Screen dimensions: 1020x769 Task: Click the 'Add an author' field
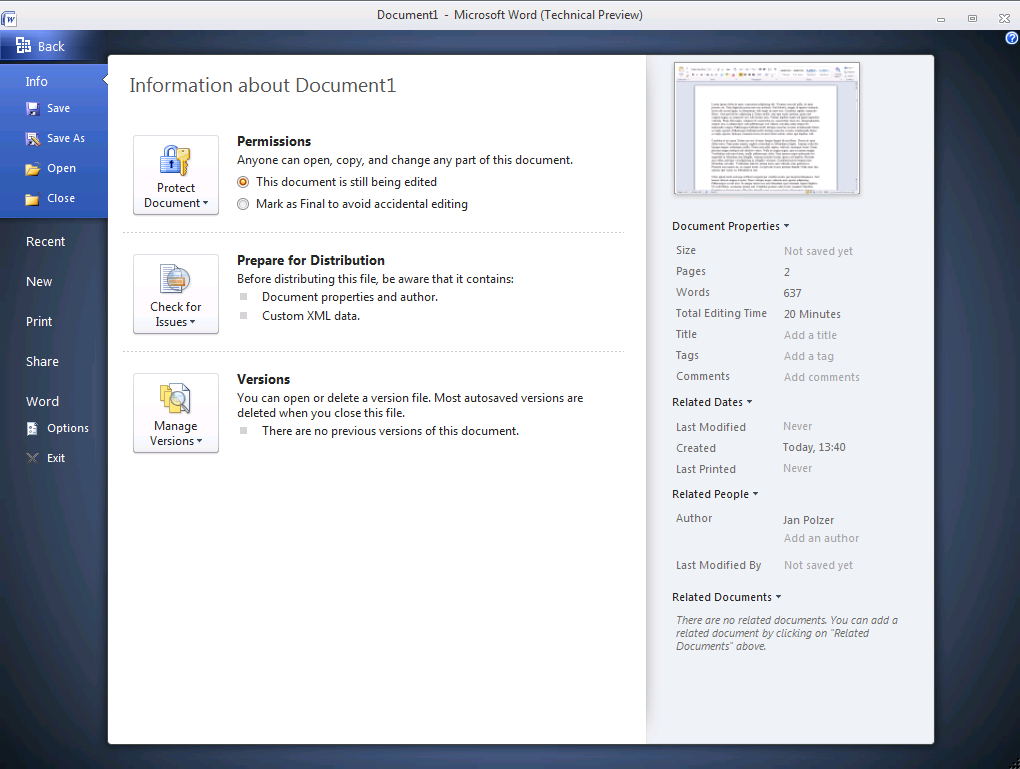pos(821,538)
